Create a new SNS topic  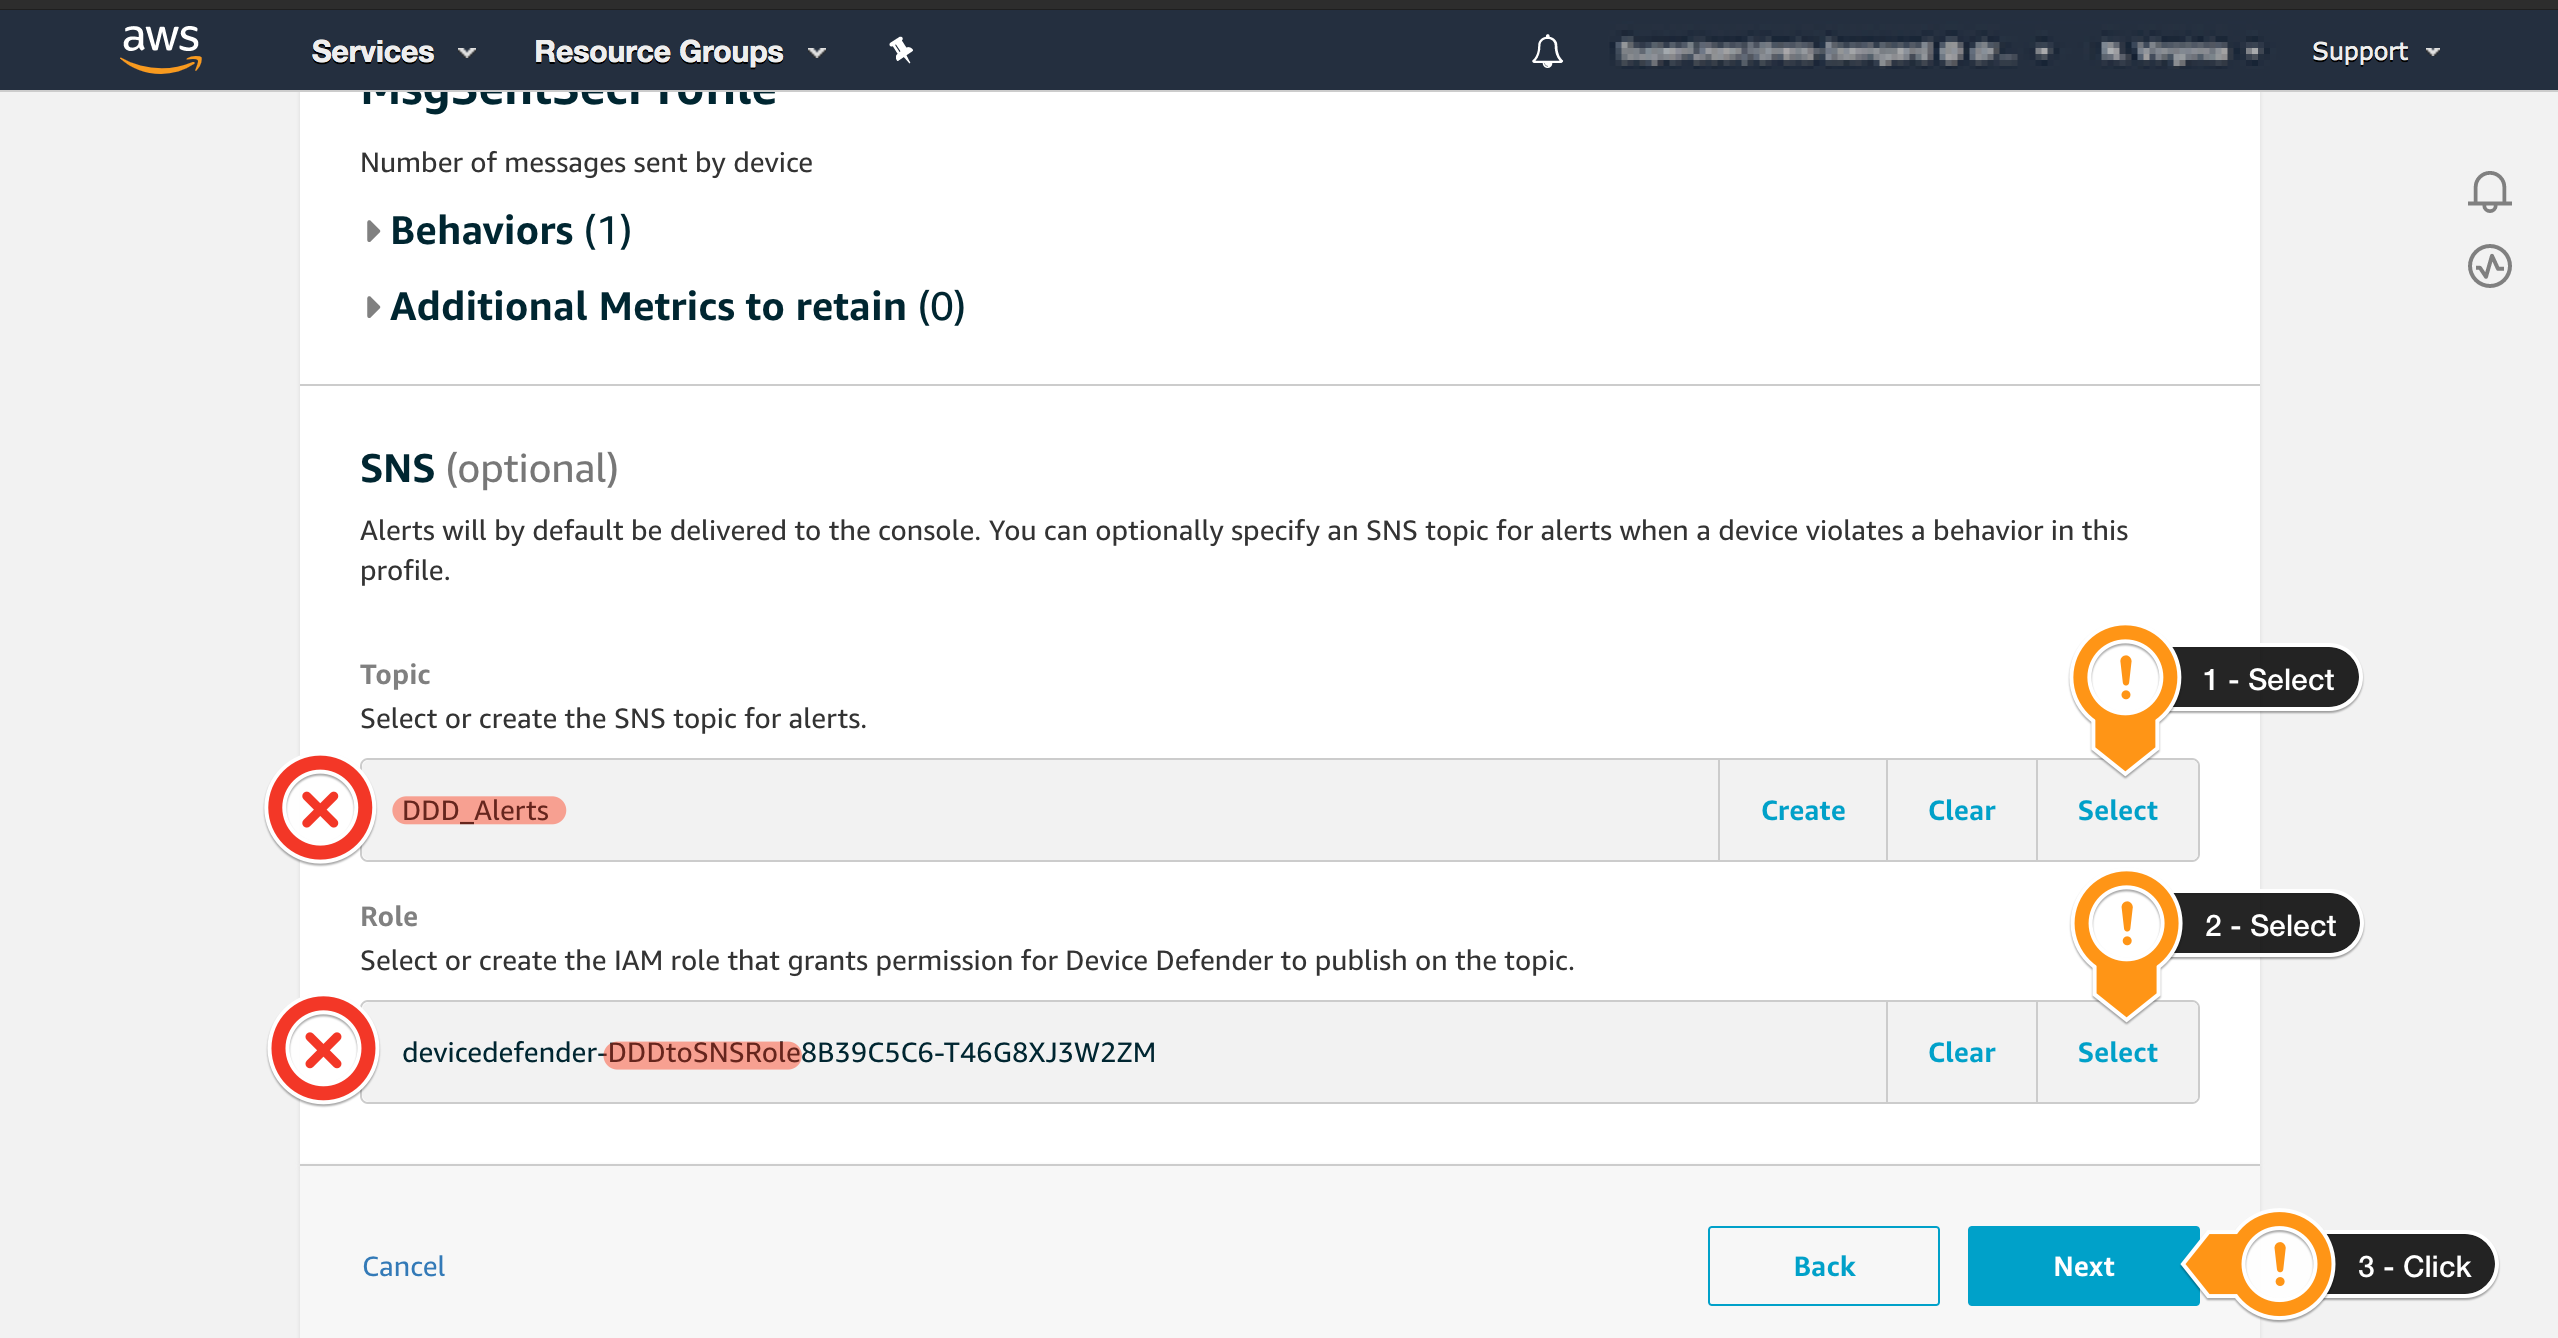click(x=1803, y=810)
